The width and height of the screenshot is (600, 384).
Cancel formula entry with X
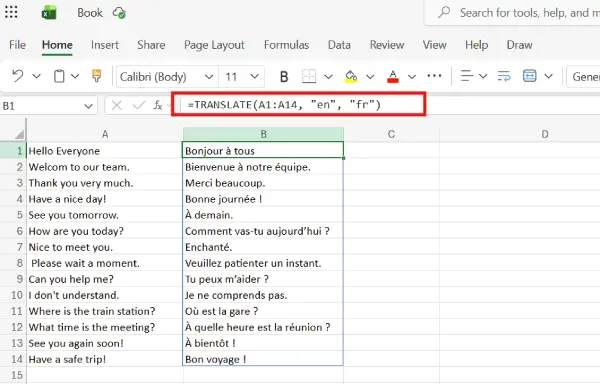click(x=117, y=105)
